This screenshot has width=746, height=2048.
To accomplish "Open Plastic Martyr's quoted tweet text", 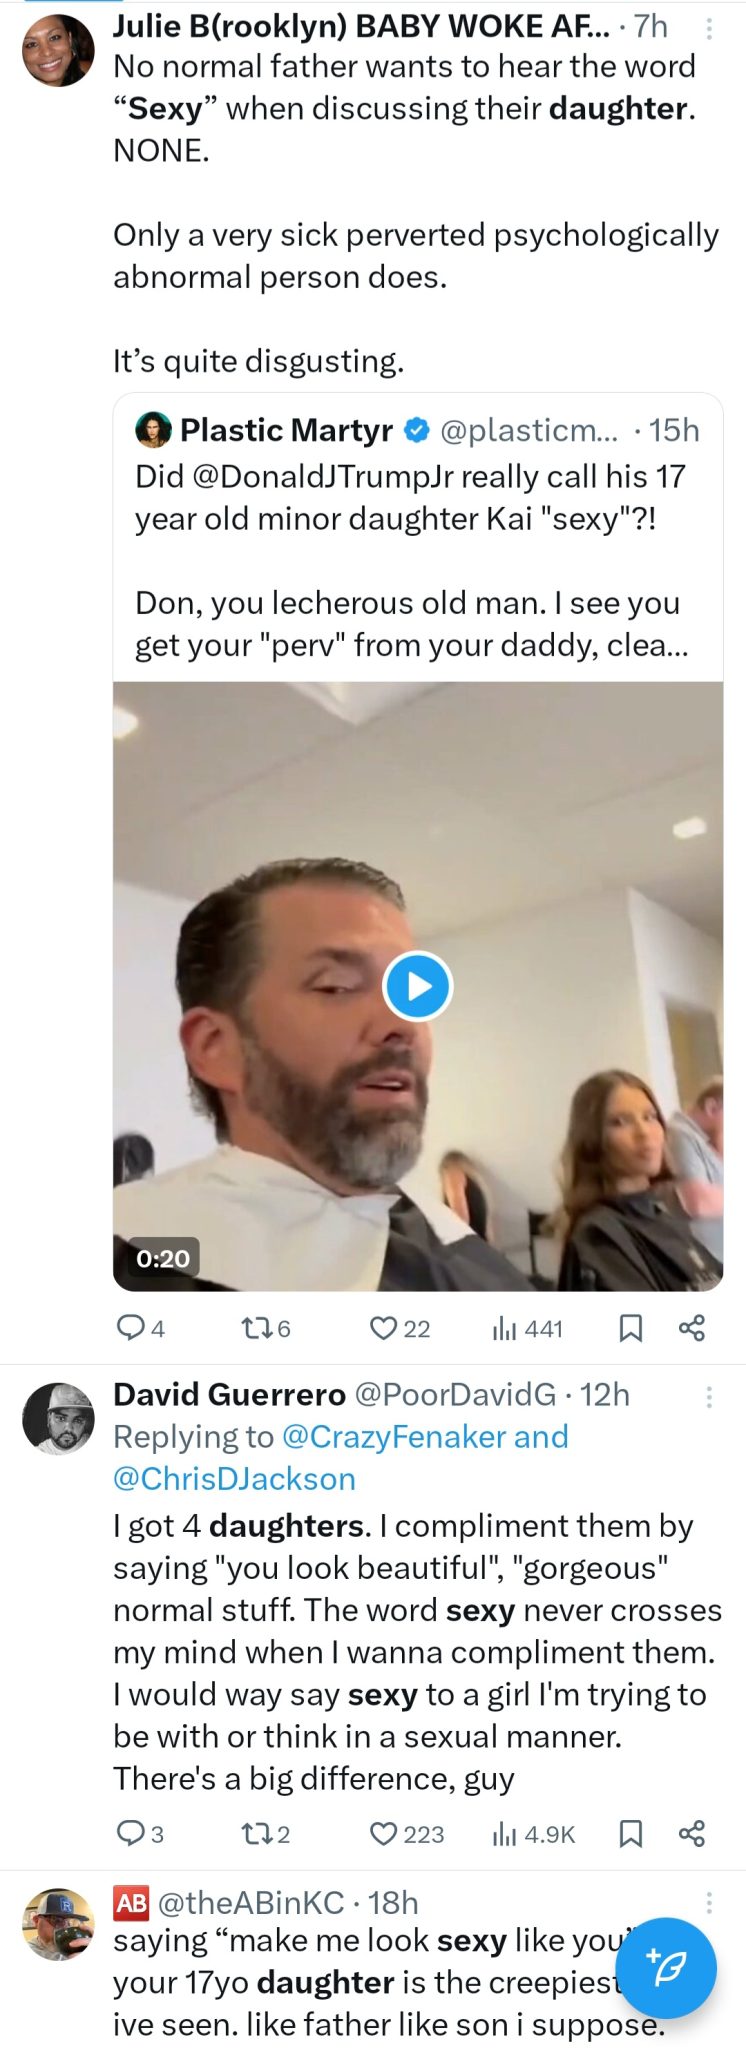I will (410, 560).
